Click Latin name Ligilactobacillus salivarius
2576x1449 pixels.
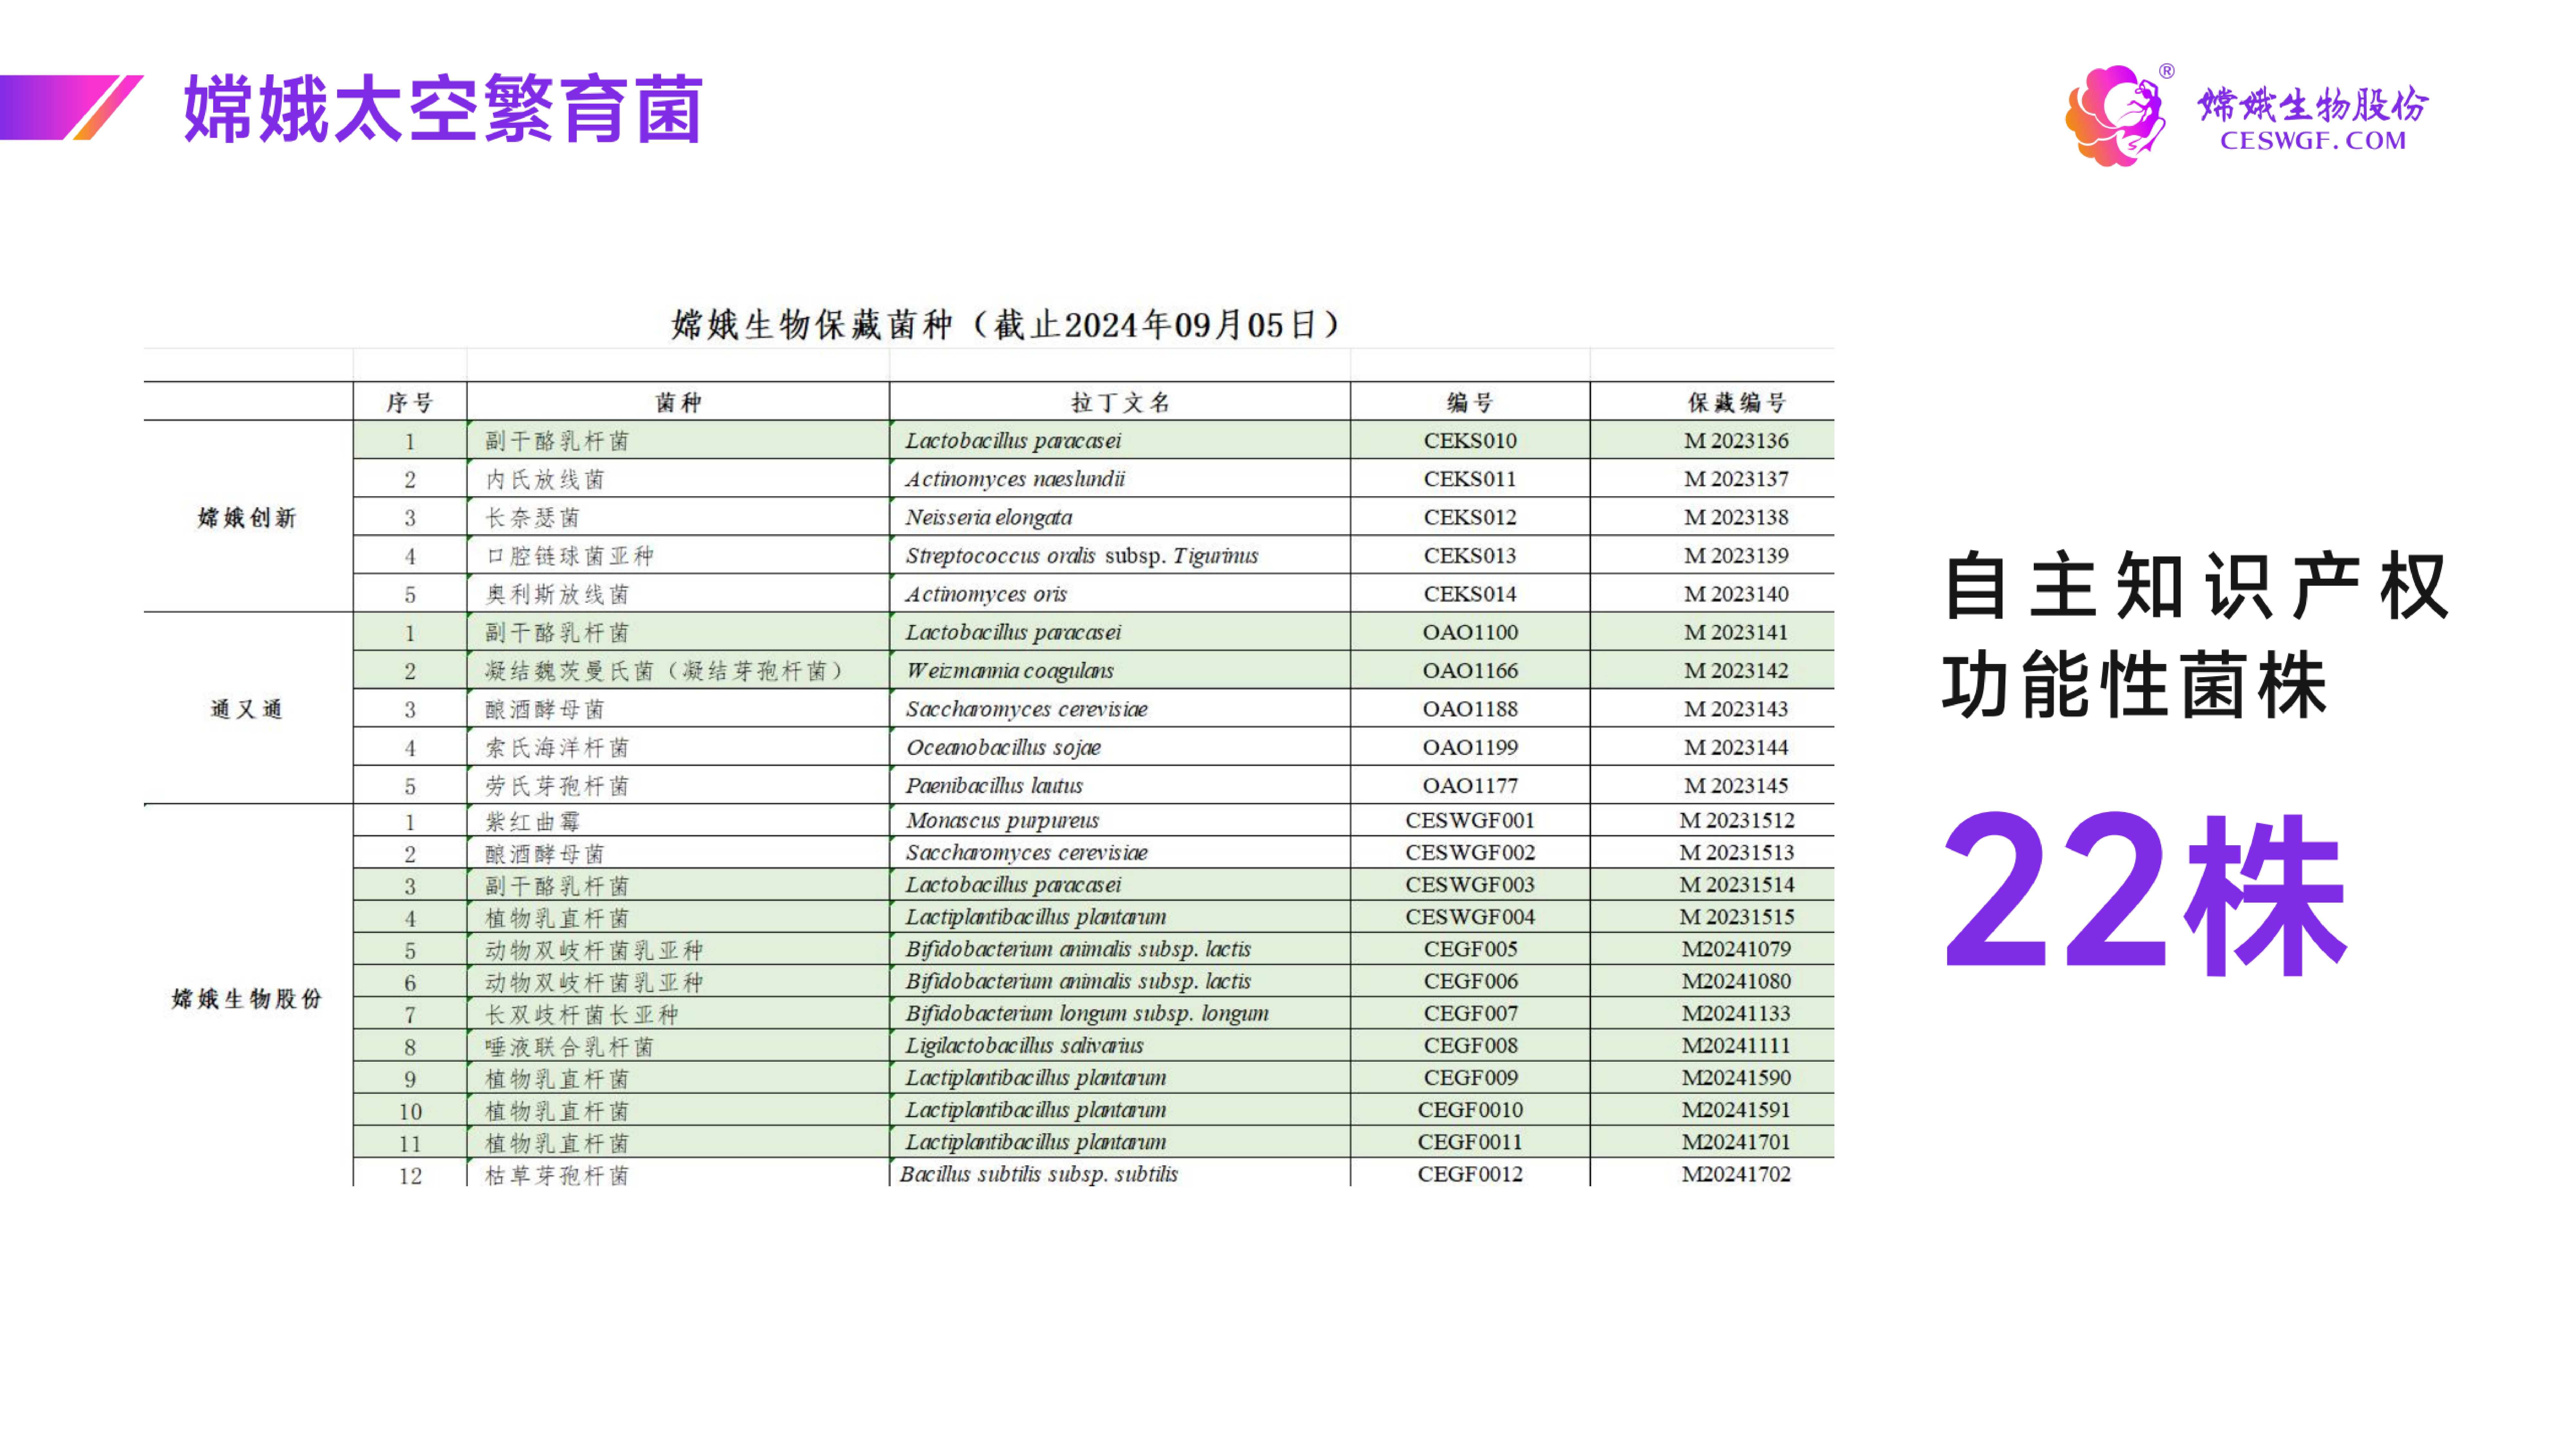pos(1024,1046)
